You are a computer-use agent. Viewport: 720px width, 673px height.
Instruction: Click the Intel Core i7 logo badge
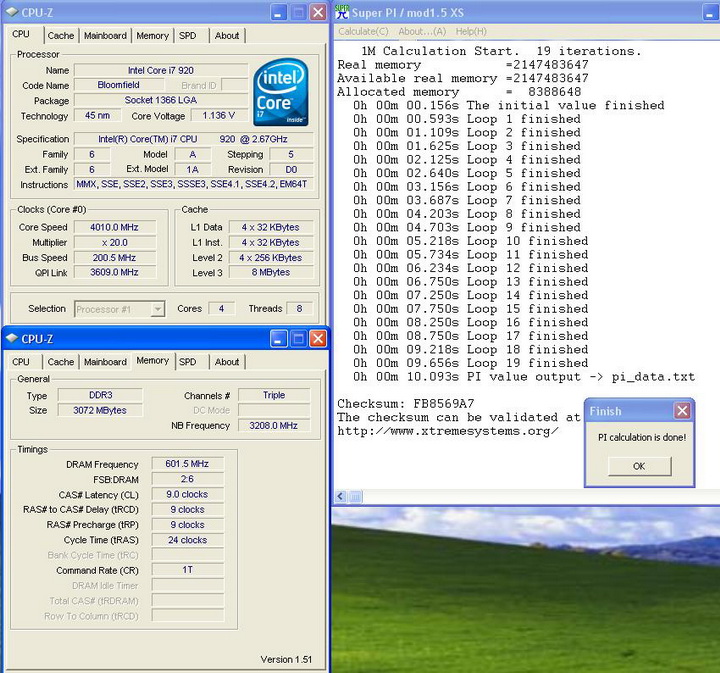[x=281, y=92]
